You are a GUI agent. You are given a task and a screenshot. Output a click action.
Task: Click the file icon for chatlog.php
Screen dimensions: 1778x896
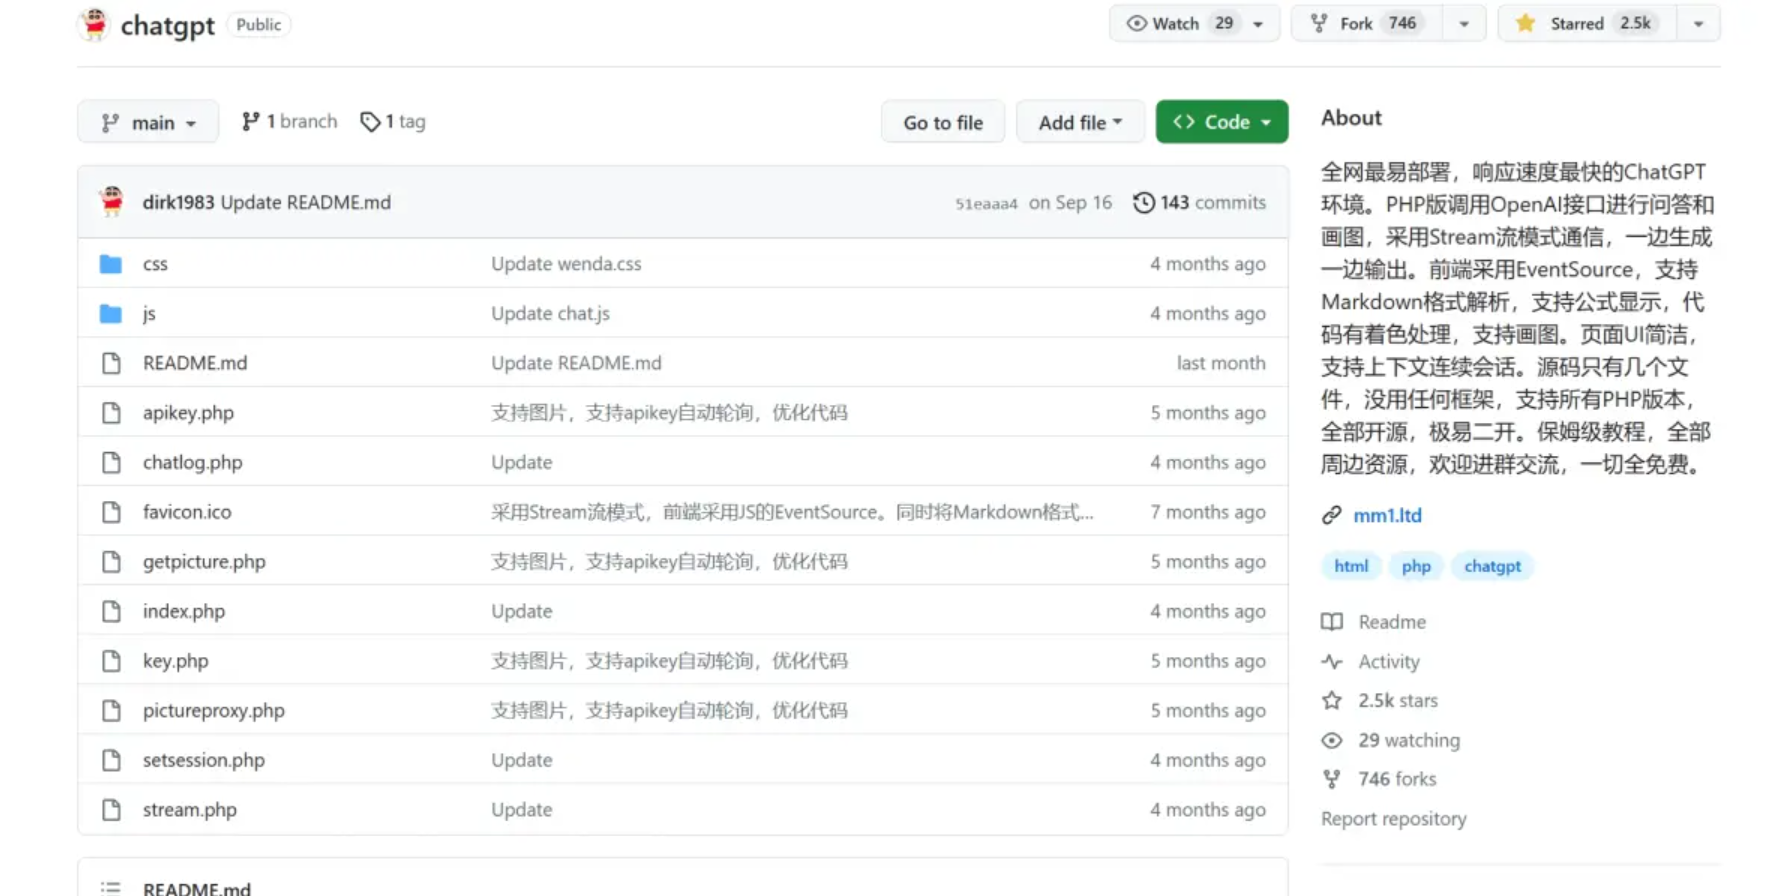pyautogui.click(x=111, y=462)
